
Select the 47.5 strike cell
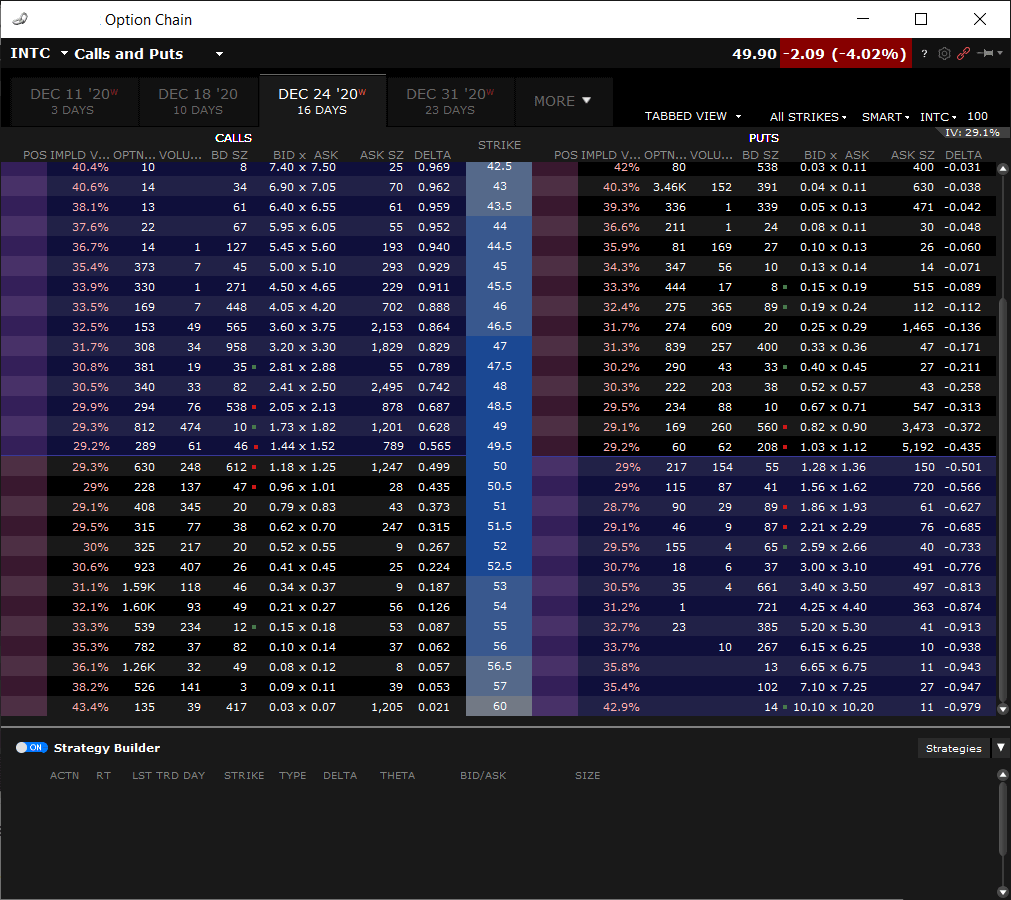coord(499,366)
